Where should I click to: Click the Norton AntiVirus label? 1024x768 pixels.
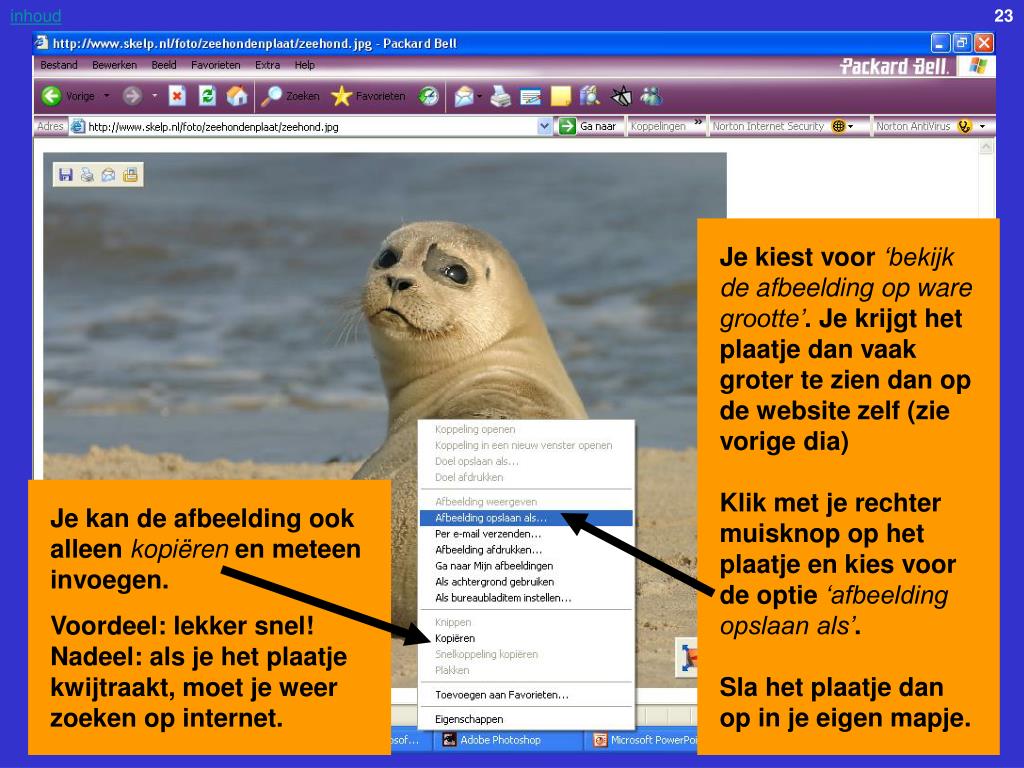click(913, 126)
